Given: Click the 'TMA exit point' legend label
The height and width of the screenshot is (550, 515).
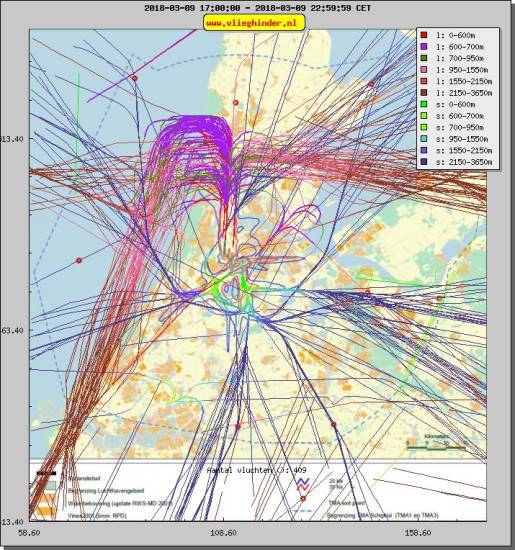Looking at the screenshot, I should (347, 503).
